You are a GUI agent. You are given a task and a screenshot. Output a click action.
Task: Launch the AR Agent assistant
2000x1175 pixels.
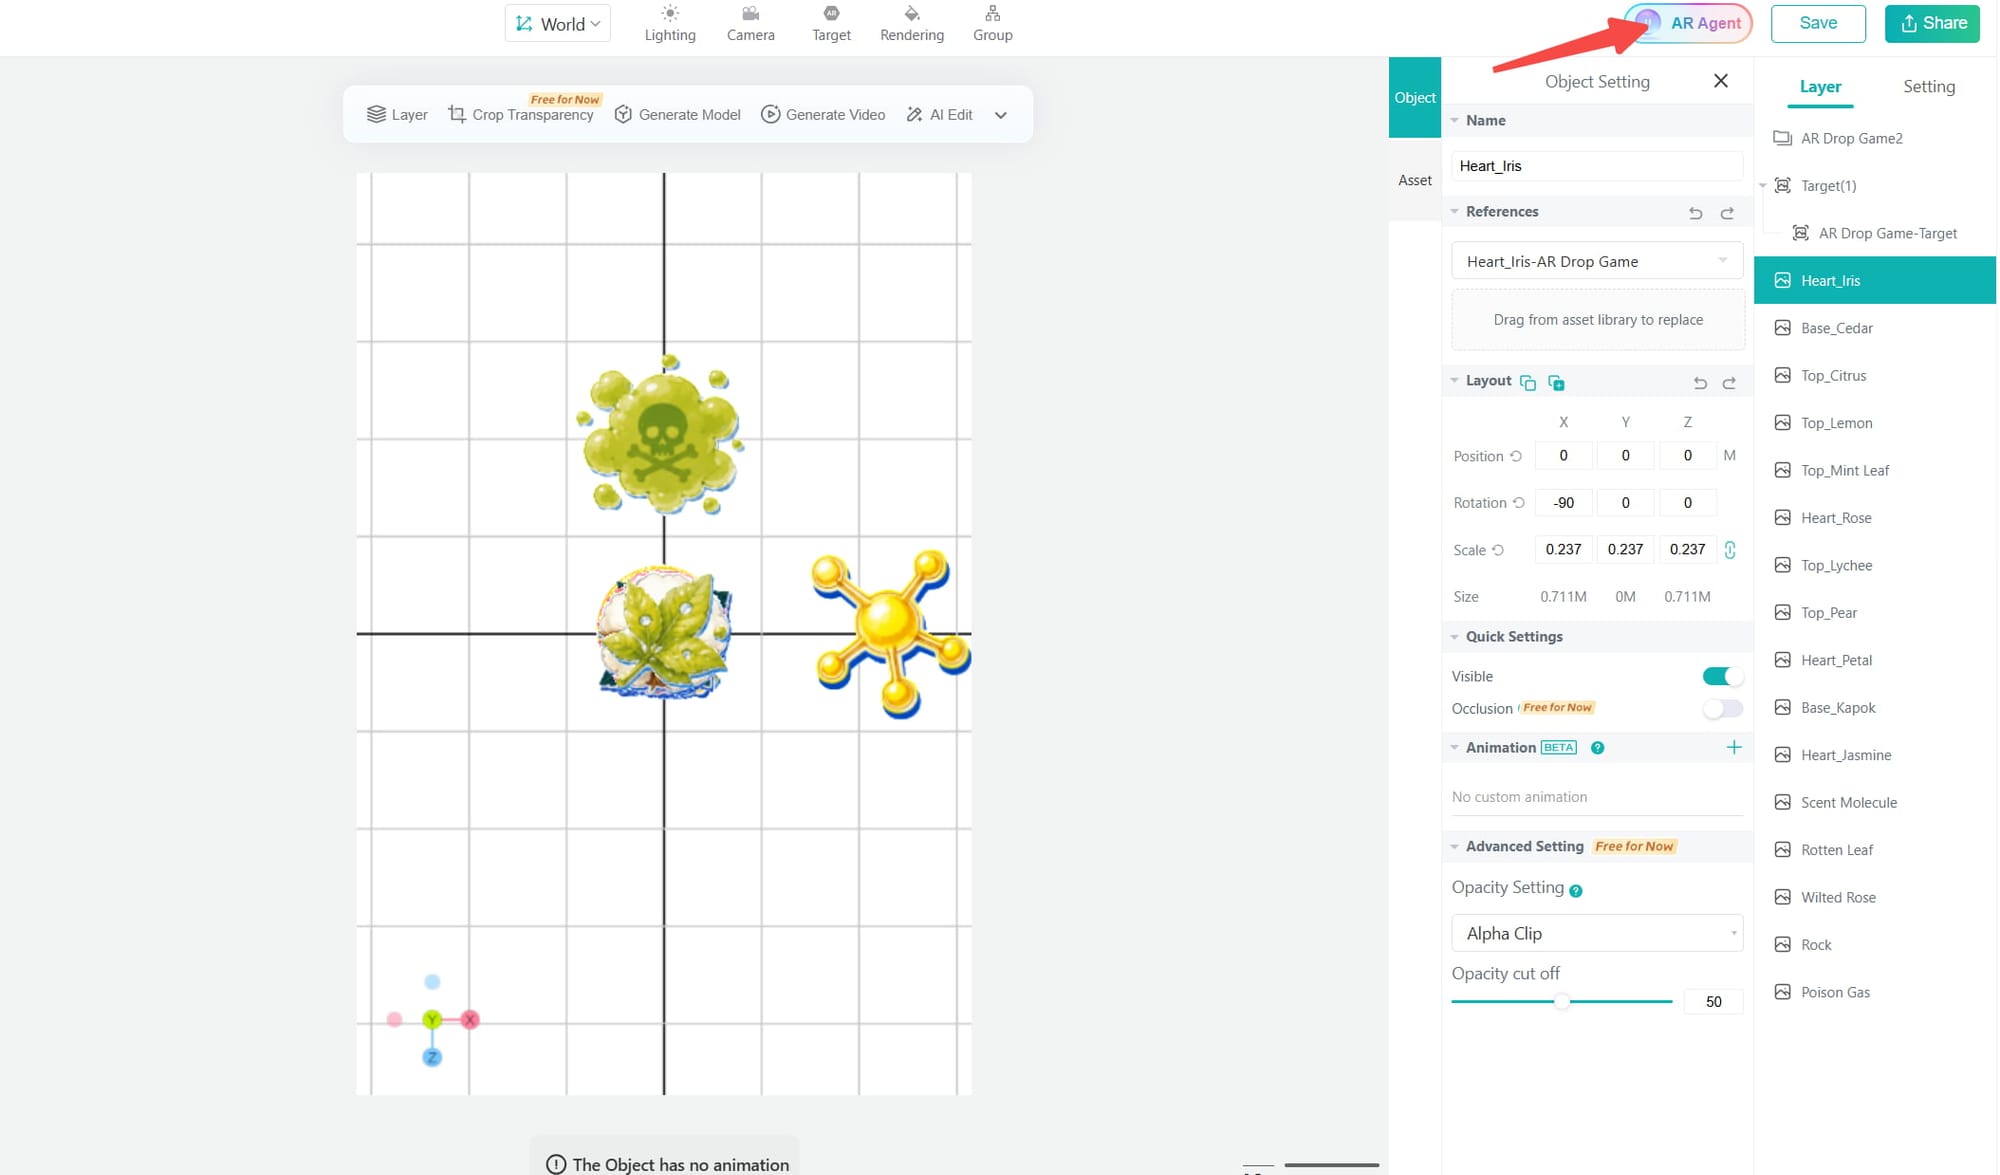pos(1689,23)
